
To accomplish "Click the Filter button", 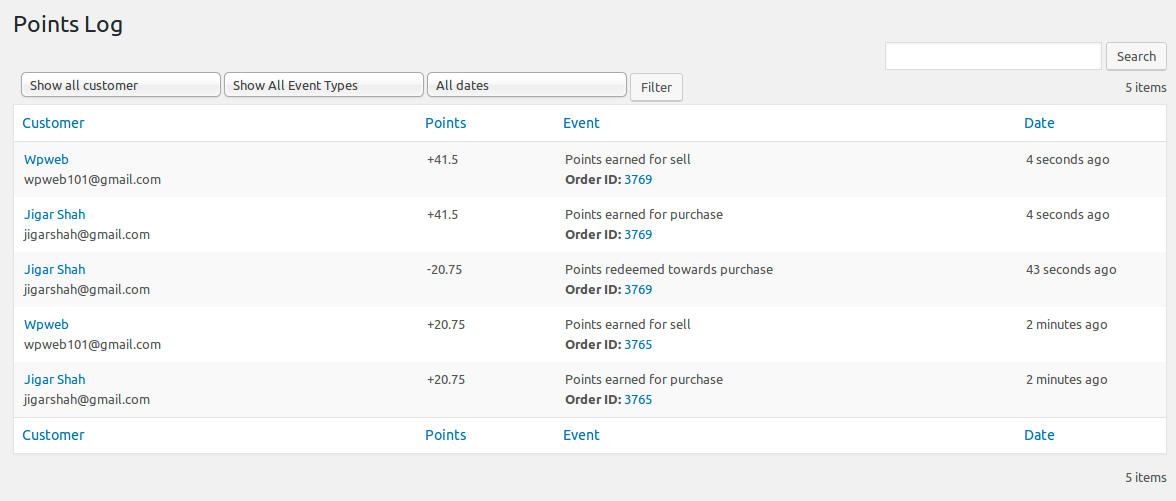I will pyautogui.click(x=656, y=87).
